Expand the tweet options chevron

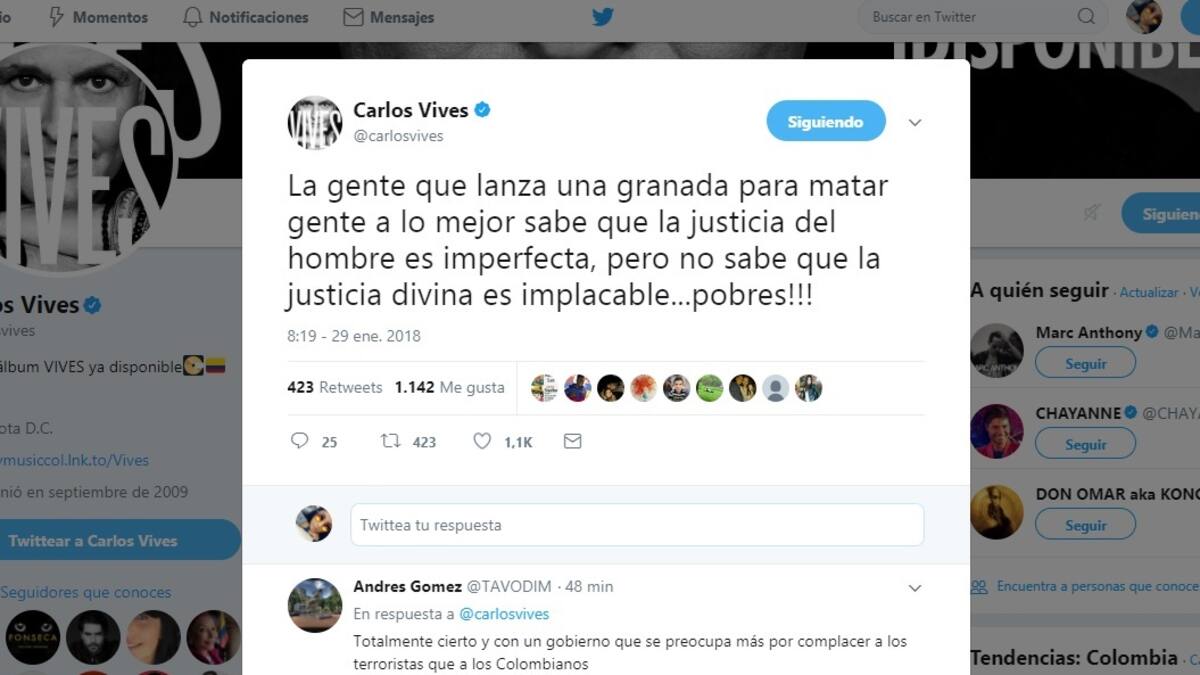[914, 122]
